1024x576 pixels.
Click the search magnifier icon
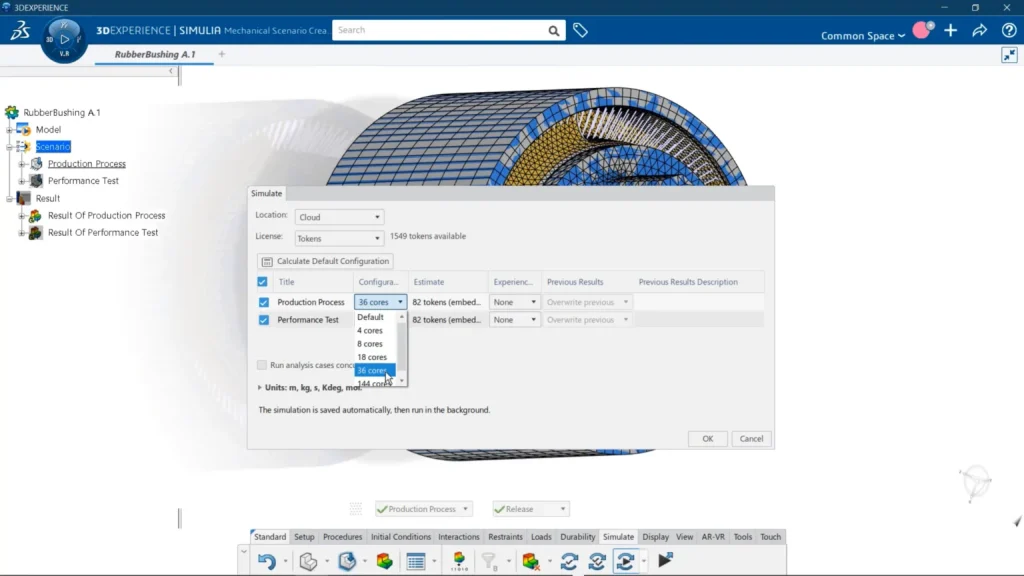553,31
